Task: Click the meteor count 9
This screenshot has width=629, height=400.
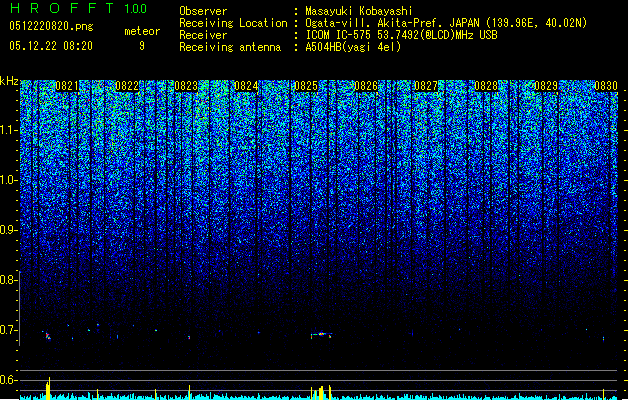Action: pos(142,46)
